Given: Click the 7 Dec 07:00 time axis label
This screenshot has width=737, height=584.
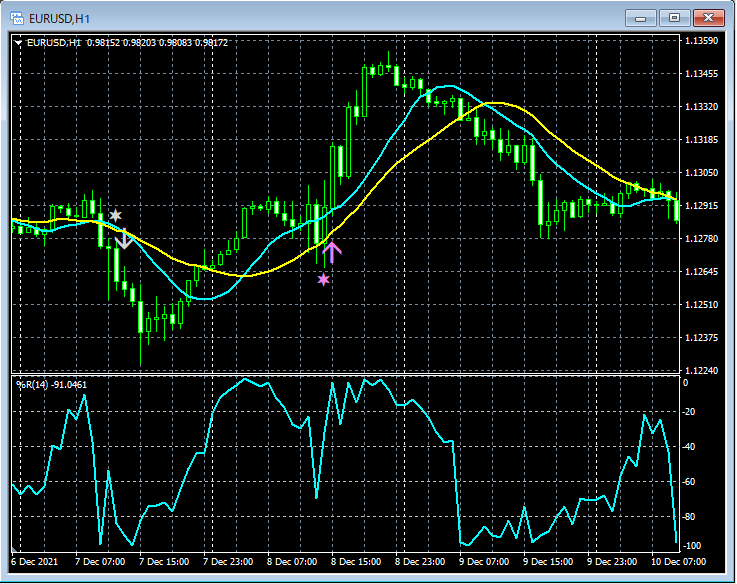Looking at the screenshot, I should coord(100,562).
